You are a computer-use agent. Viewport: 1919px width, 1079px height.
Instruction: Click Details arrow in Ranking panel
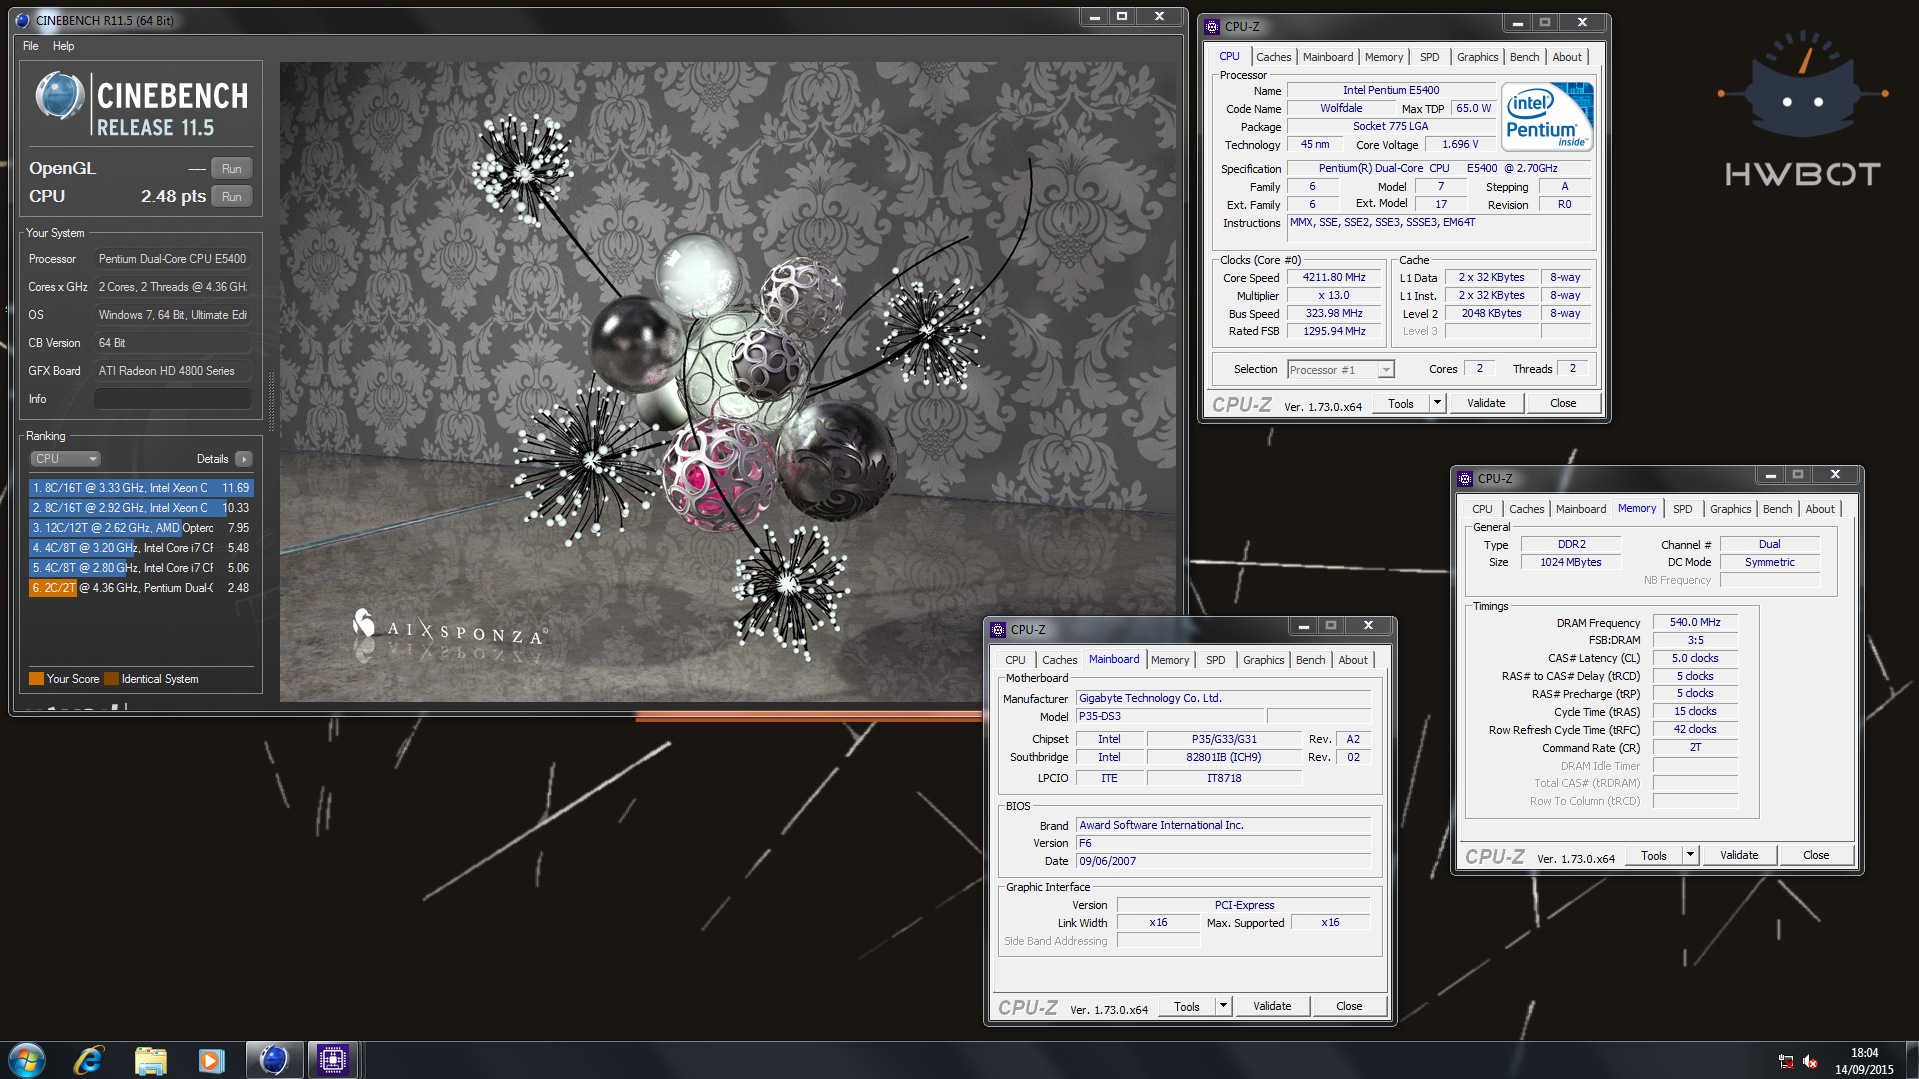click(244, 459)
